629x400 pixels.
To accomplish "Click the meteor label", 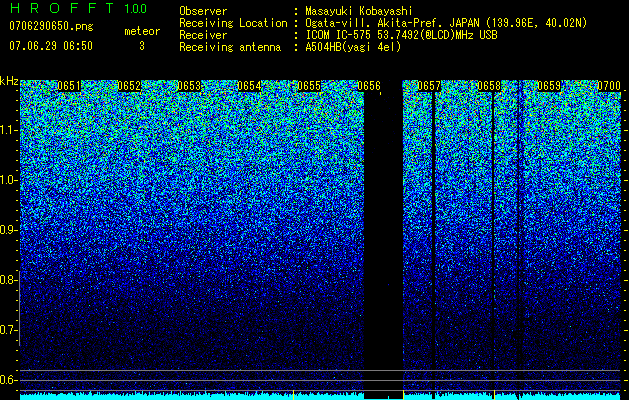I will (142, 31).
